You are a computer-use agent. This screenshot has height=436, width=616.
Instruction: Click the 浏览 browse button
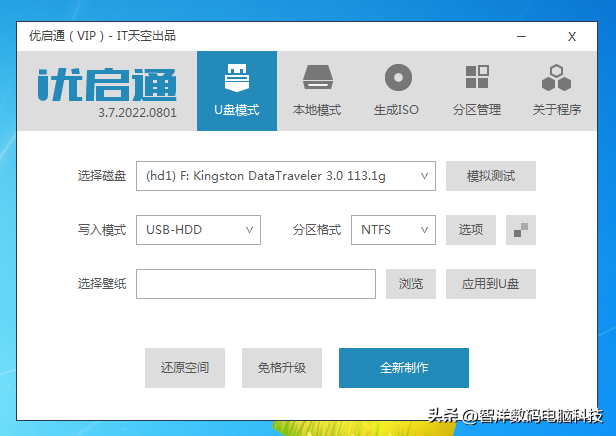(411, 284)
